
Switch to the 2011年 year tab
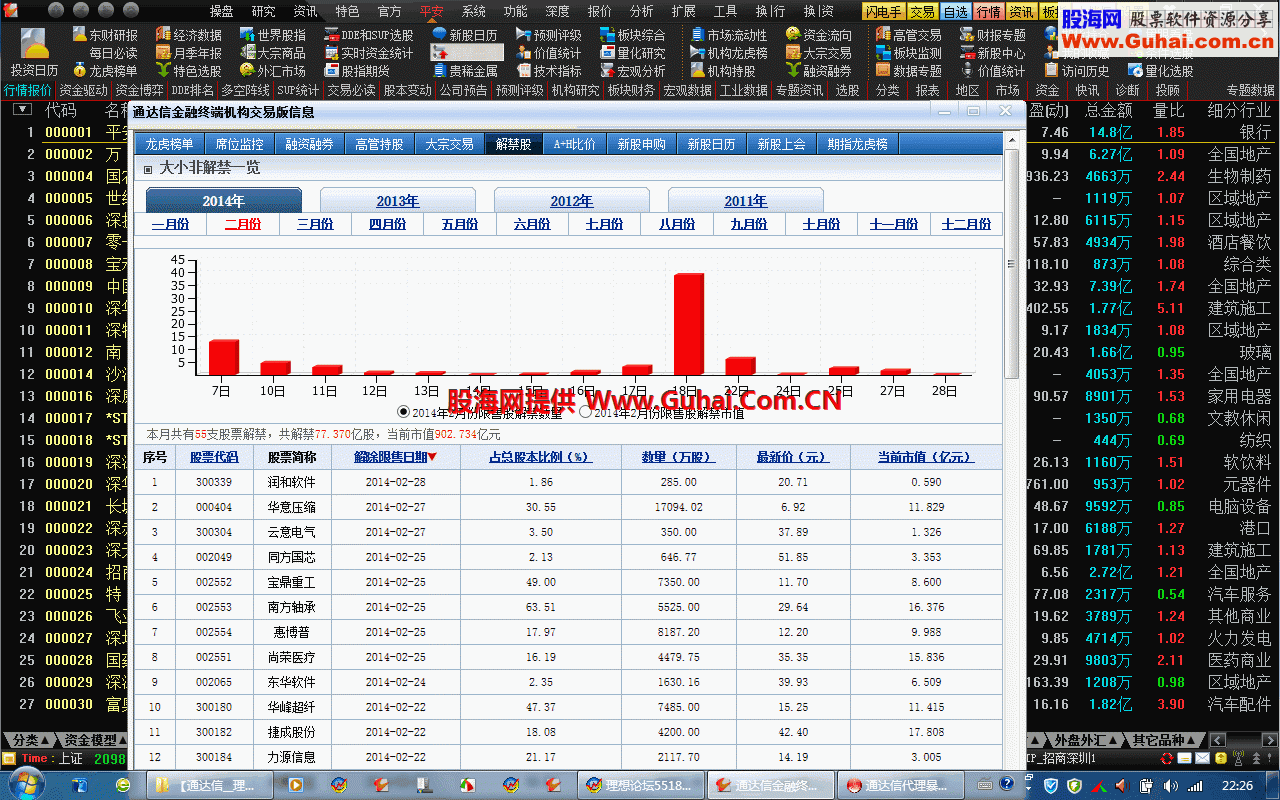coord(746,200)
